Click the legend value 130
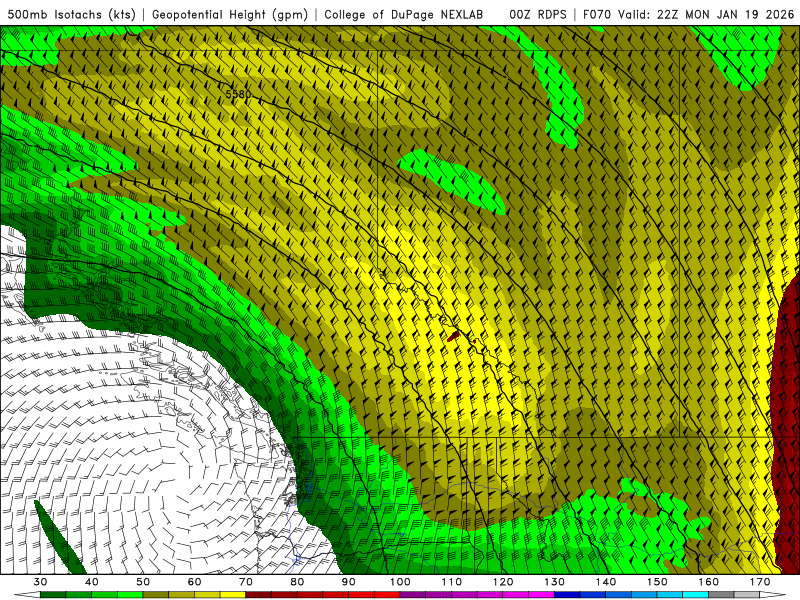This screenshot has height=600, width=800. 554,582
